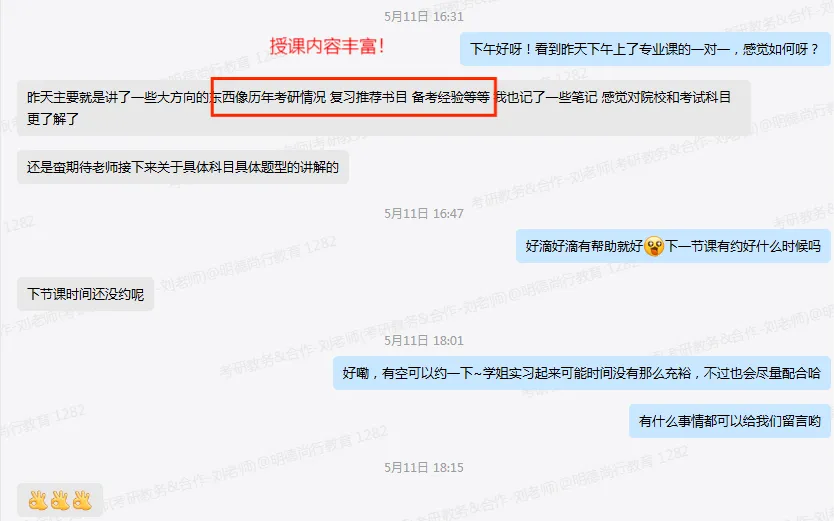
Task: Click the text 更了解了 in gray bubble
Action: point(53,119)
